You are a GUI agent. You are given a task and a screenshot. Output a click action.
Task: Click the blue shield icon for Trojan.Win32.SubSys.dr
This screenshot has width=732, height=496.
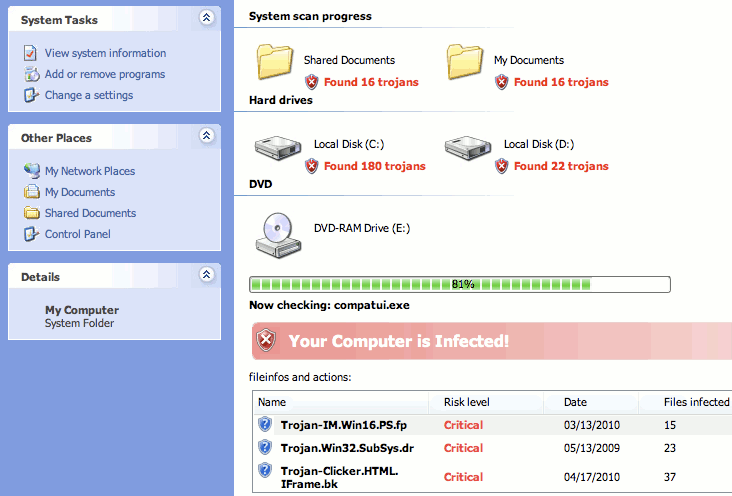(x=265, y=446)
